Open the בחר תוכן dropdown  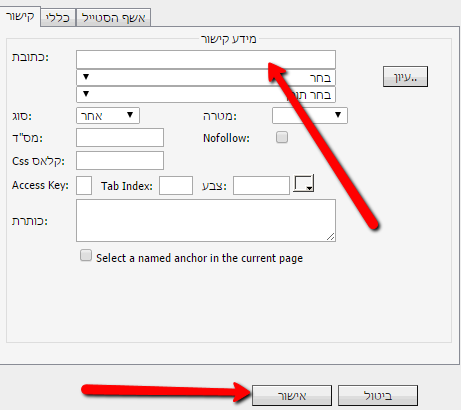[206, 95]
